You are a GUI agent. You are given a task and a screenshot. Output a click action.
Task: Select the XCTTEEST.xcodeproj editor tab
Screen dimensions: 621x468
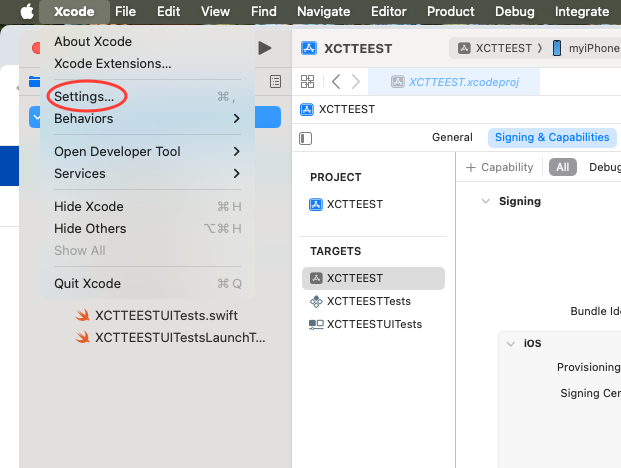click(x=454, y=82)
